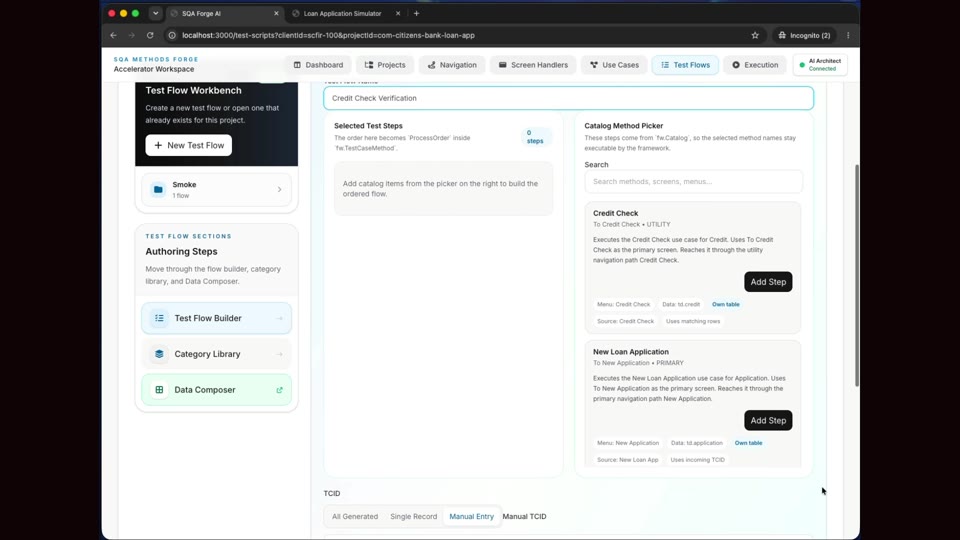Click the Test Flow Builder arrow
Viewport: 960px width, 540px height.
[x=279, y=318]
